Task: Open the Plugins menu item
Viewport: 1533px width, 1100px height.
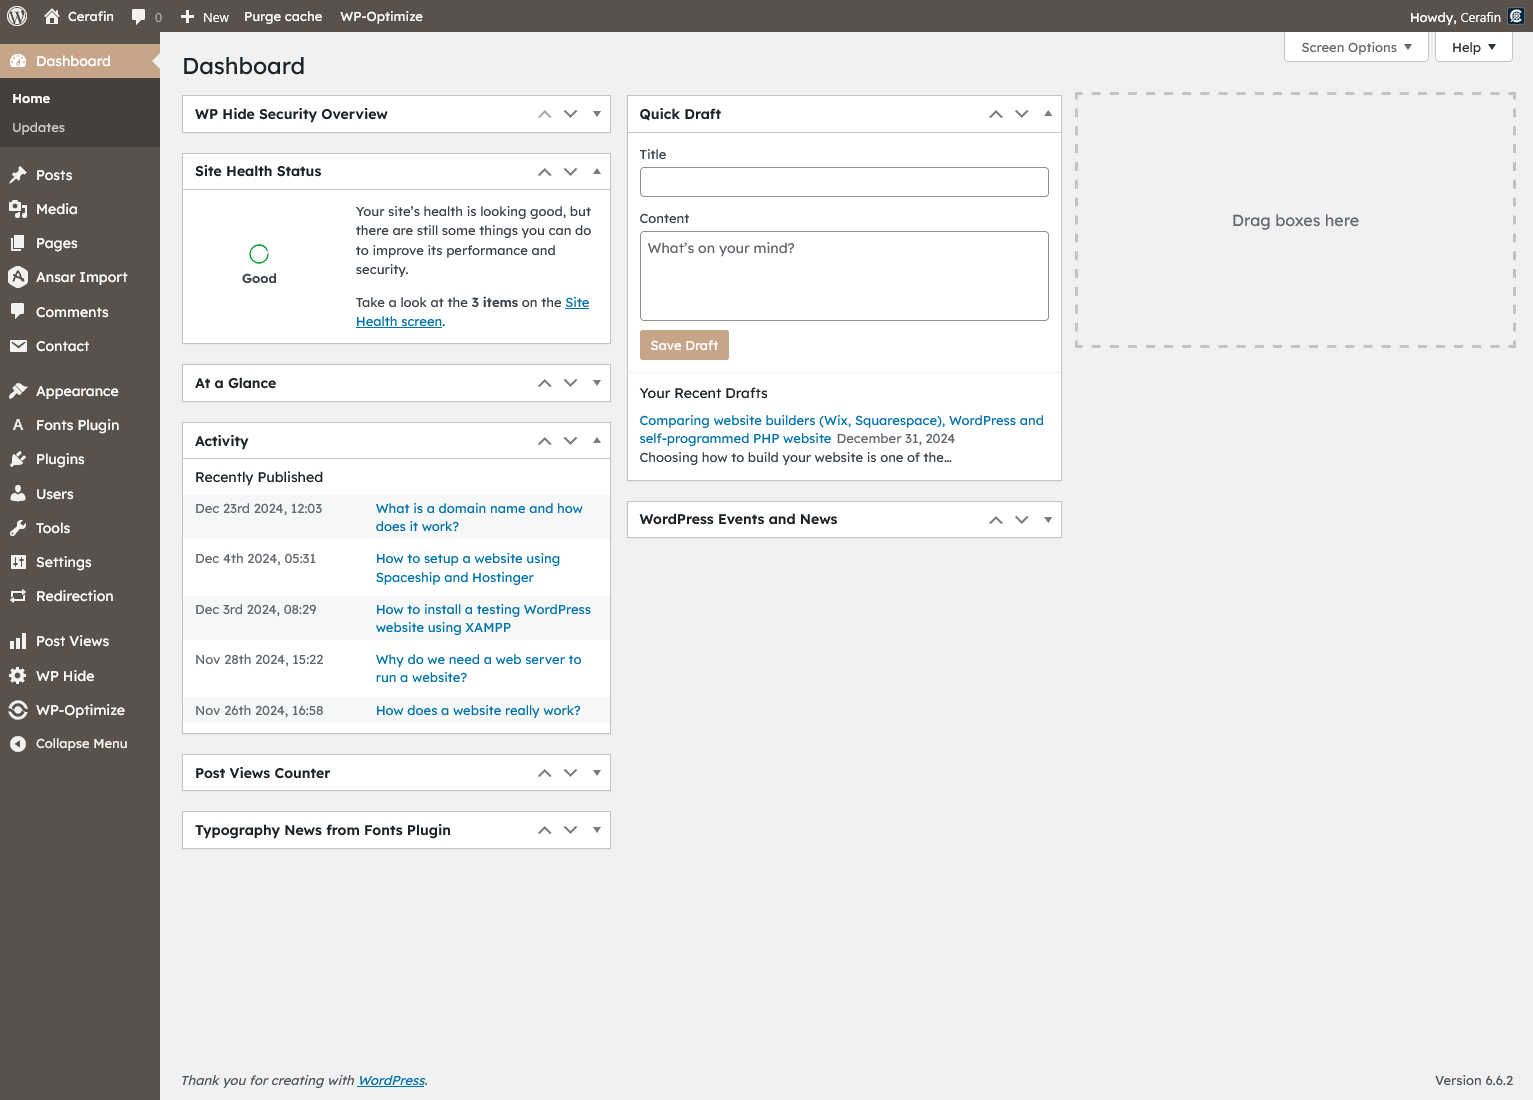Action: [60, 459]
